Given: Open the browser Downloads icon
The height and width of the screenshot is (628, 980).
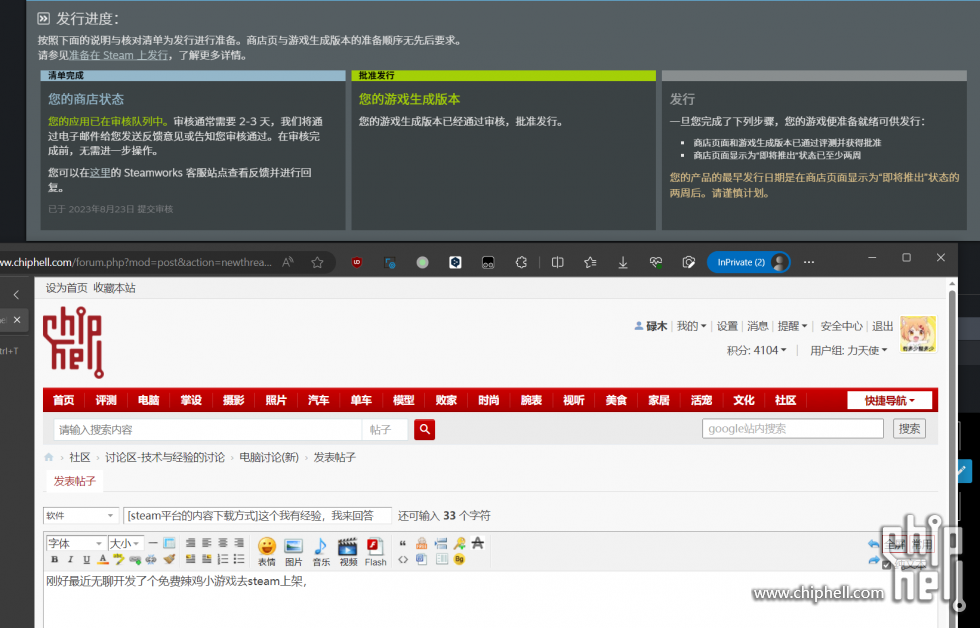Looking at the screenshot, I should click(623, 262).
